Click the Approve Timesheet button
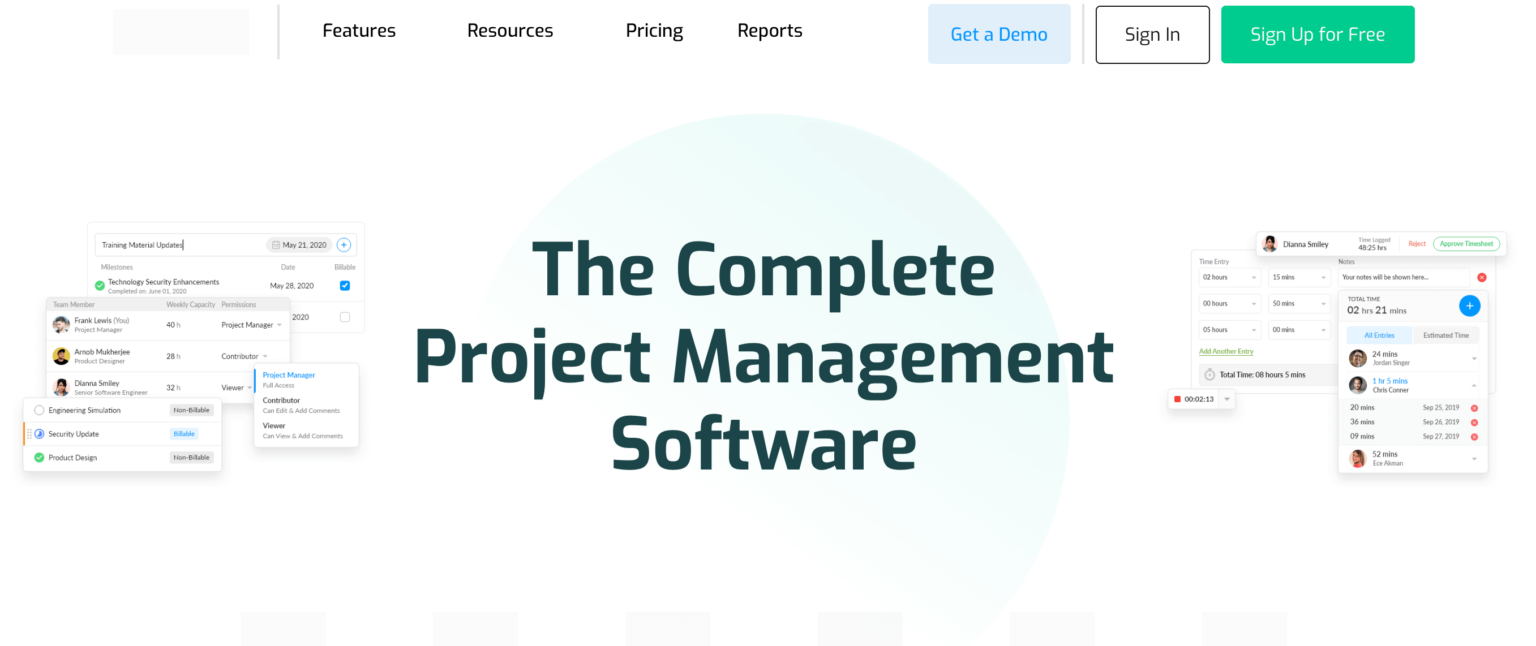The width and height of the screenshot is (1536, 646). tap(1467, 243)
